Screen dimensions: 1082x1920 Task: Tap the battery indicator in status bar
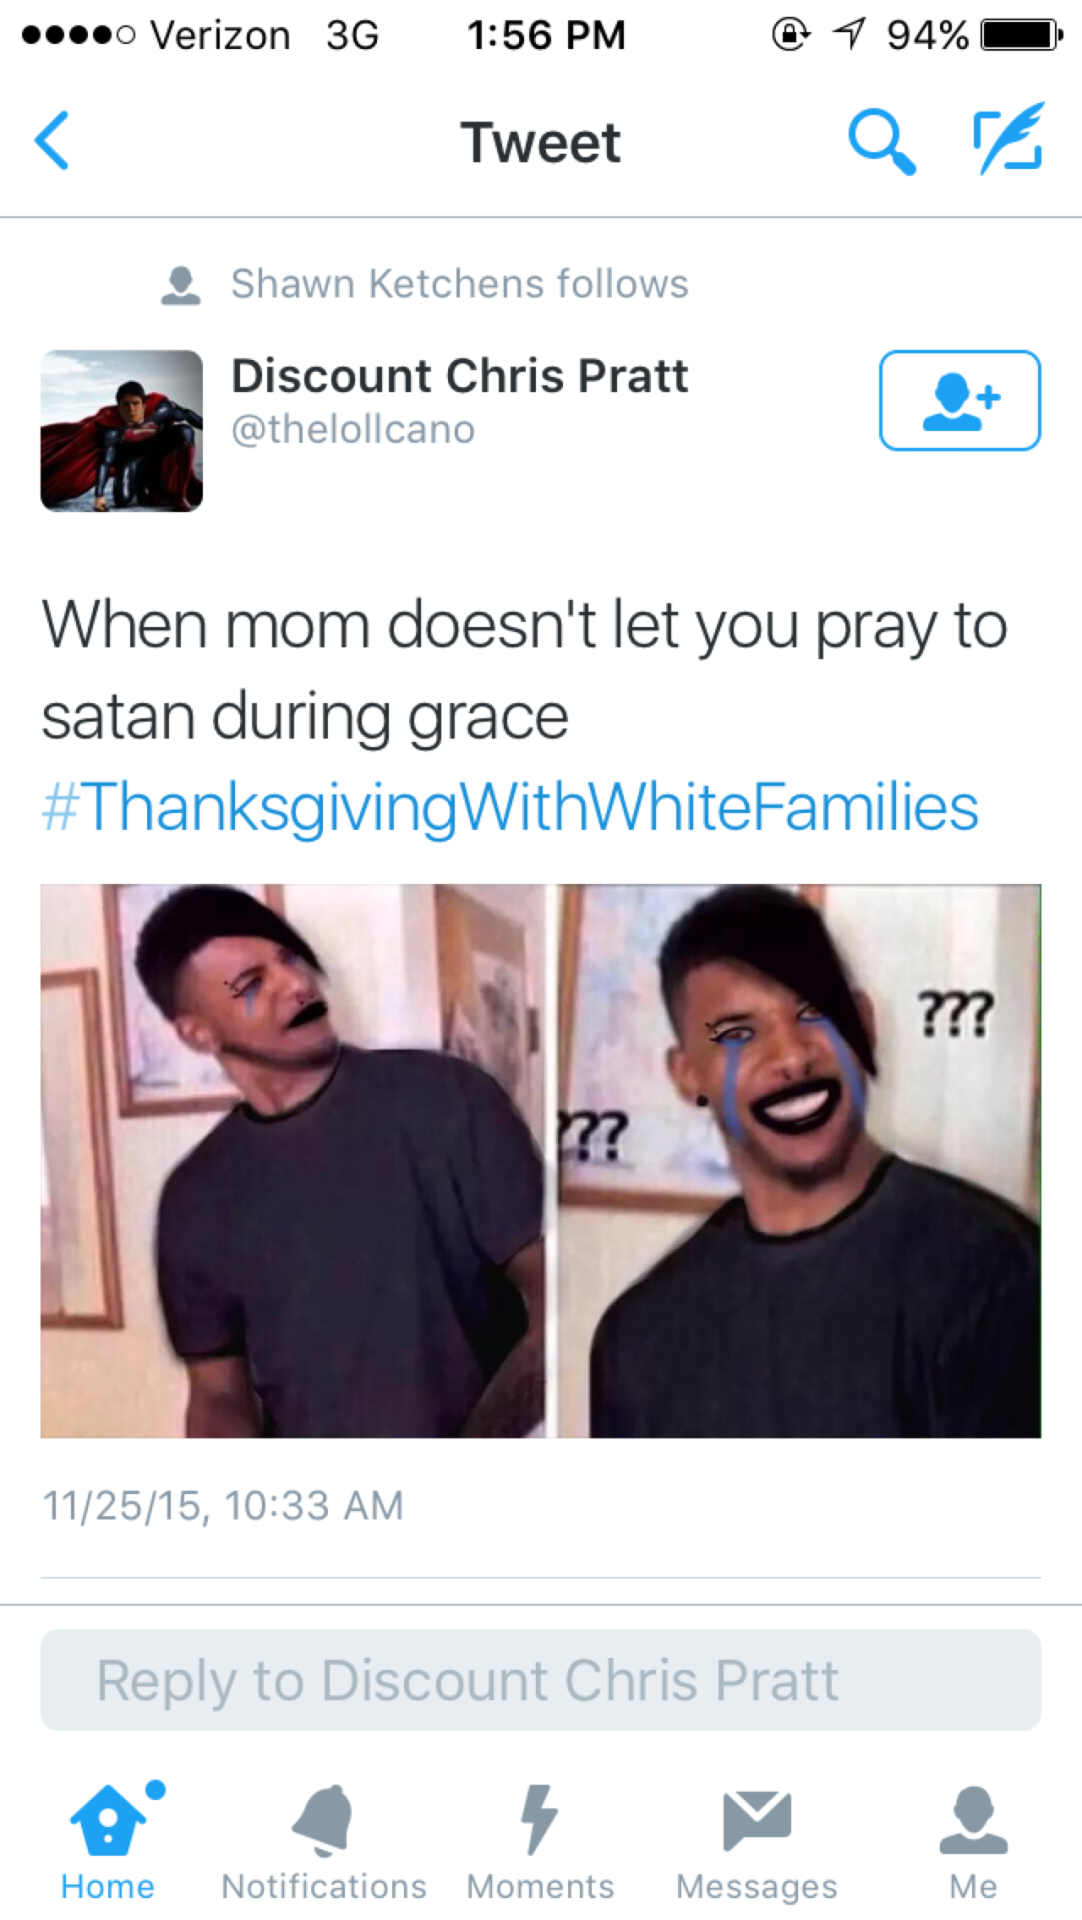click(x=1021, y=36)
